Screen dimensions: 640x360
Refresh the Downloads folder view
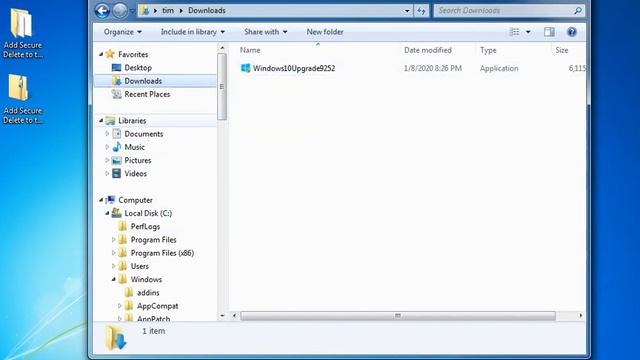click(421, 11)
